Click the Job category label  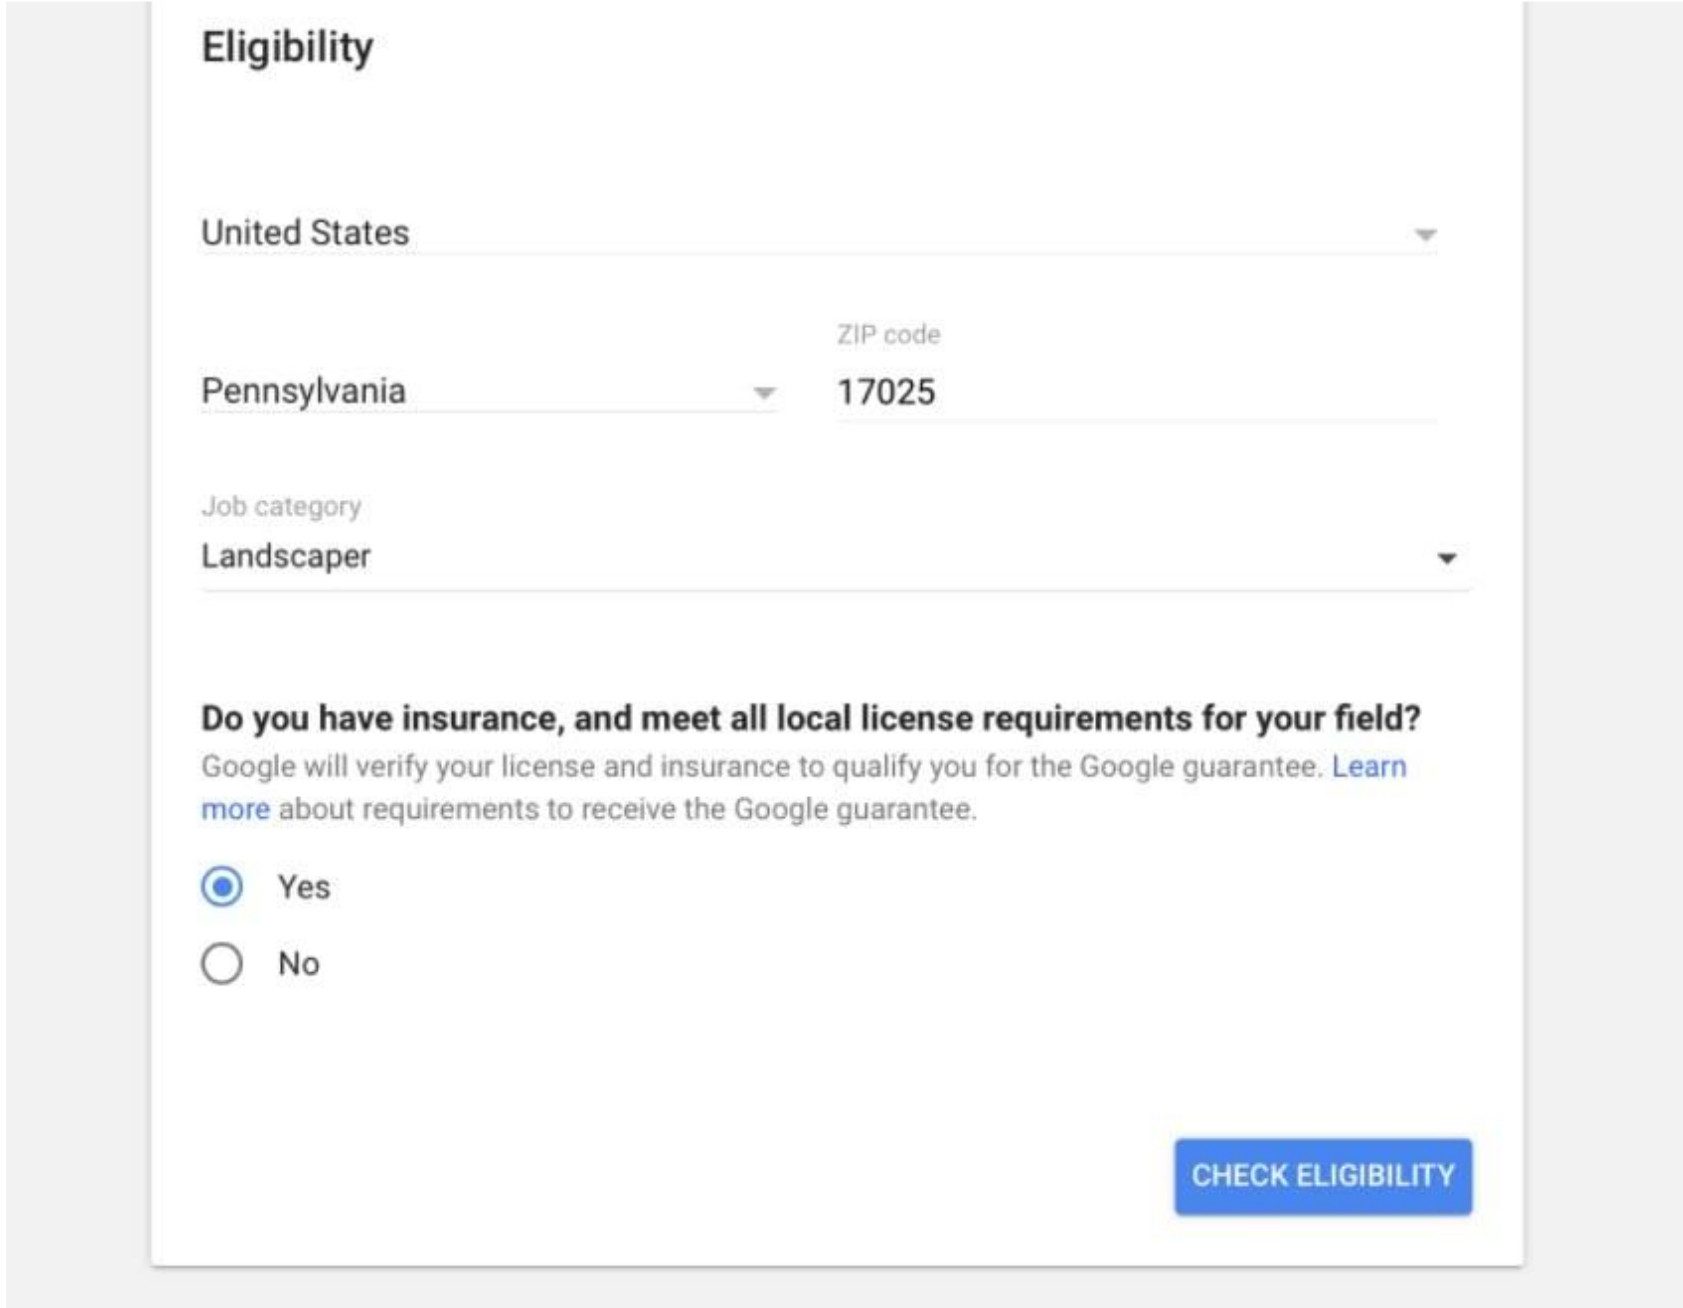click(281, 506)
